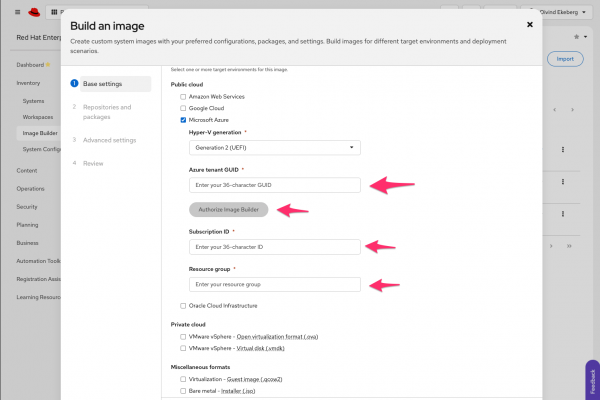600x400 pixels.
Task: Click the Subscription ID input field
Action: (x=274, y=247)
